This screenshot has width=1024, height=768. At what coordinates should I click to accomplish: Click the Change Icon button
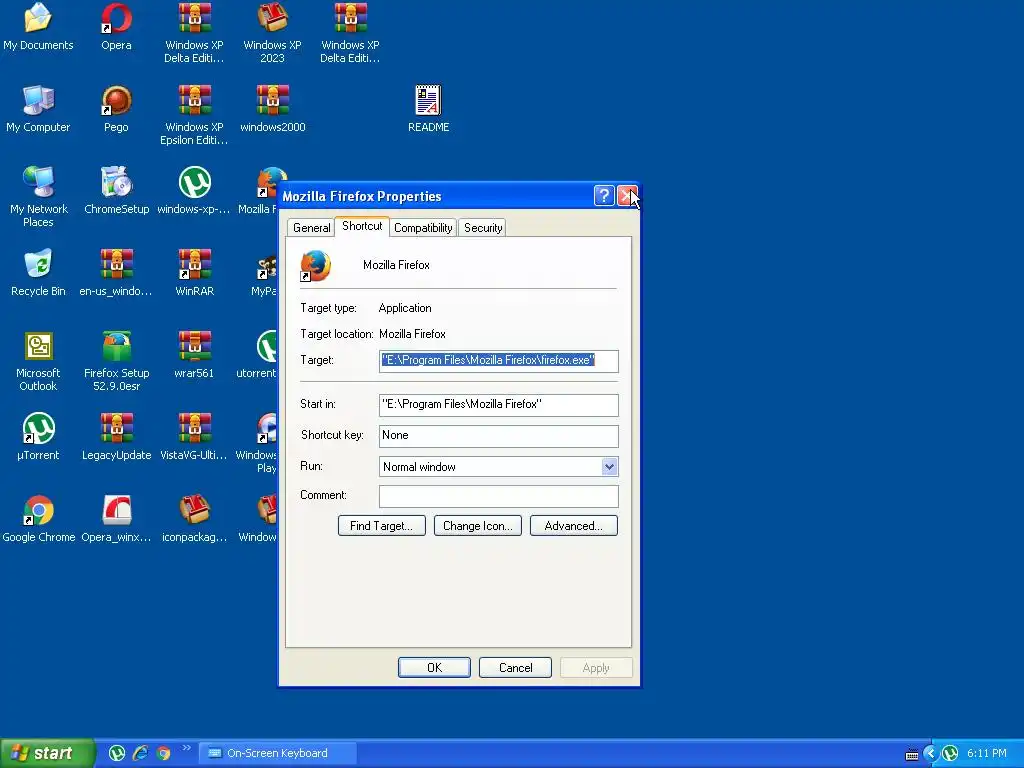click(477, 526)
